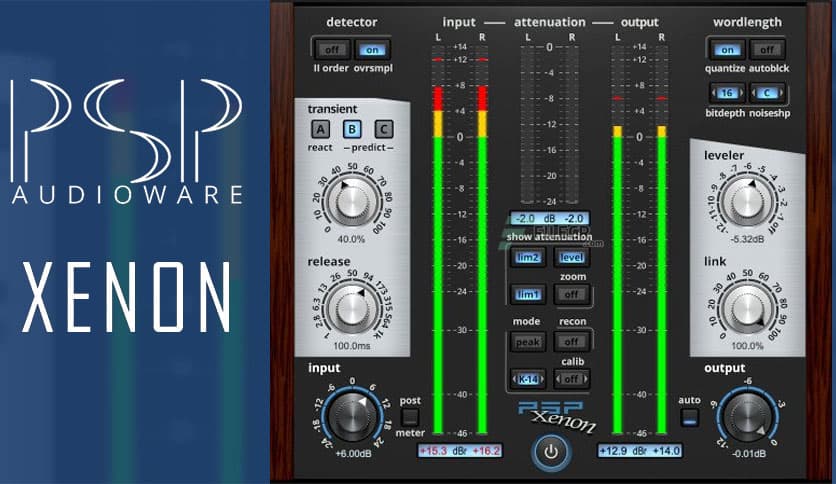
Task: Click the show attenuation label
Action: tap(550, 237)
